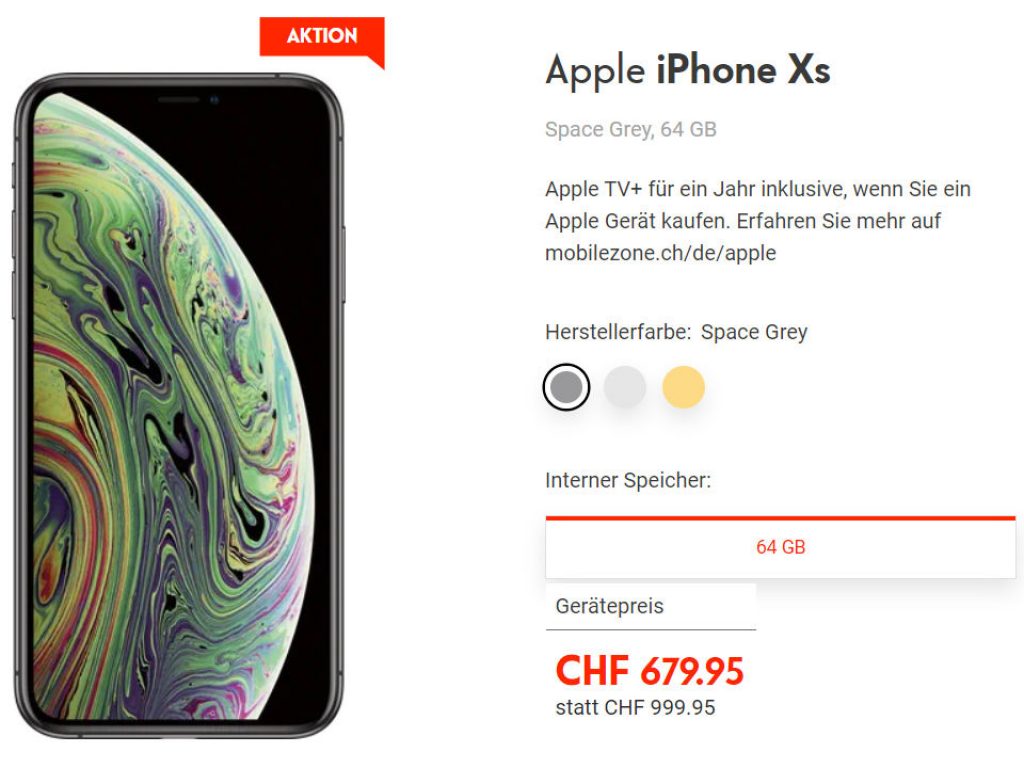Select the 64 GB storage option
The height and width of the screenshot is (768, 1024).
coord(780,547)
